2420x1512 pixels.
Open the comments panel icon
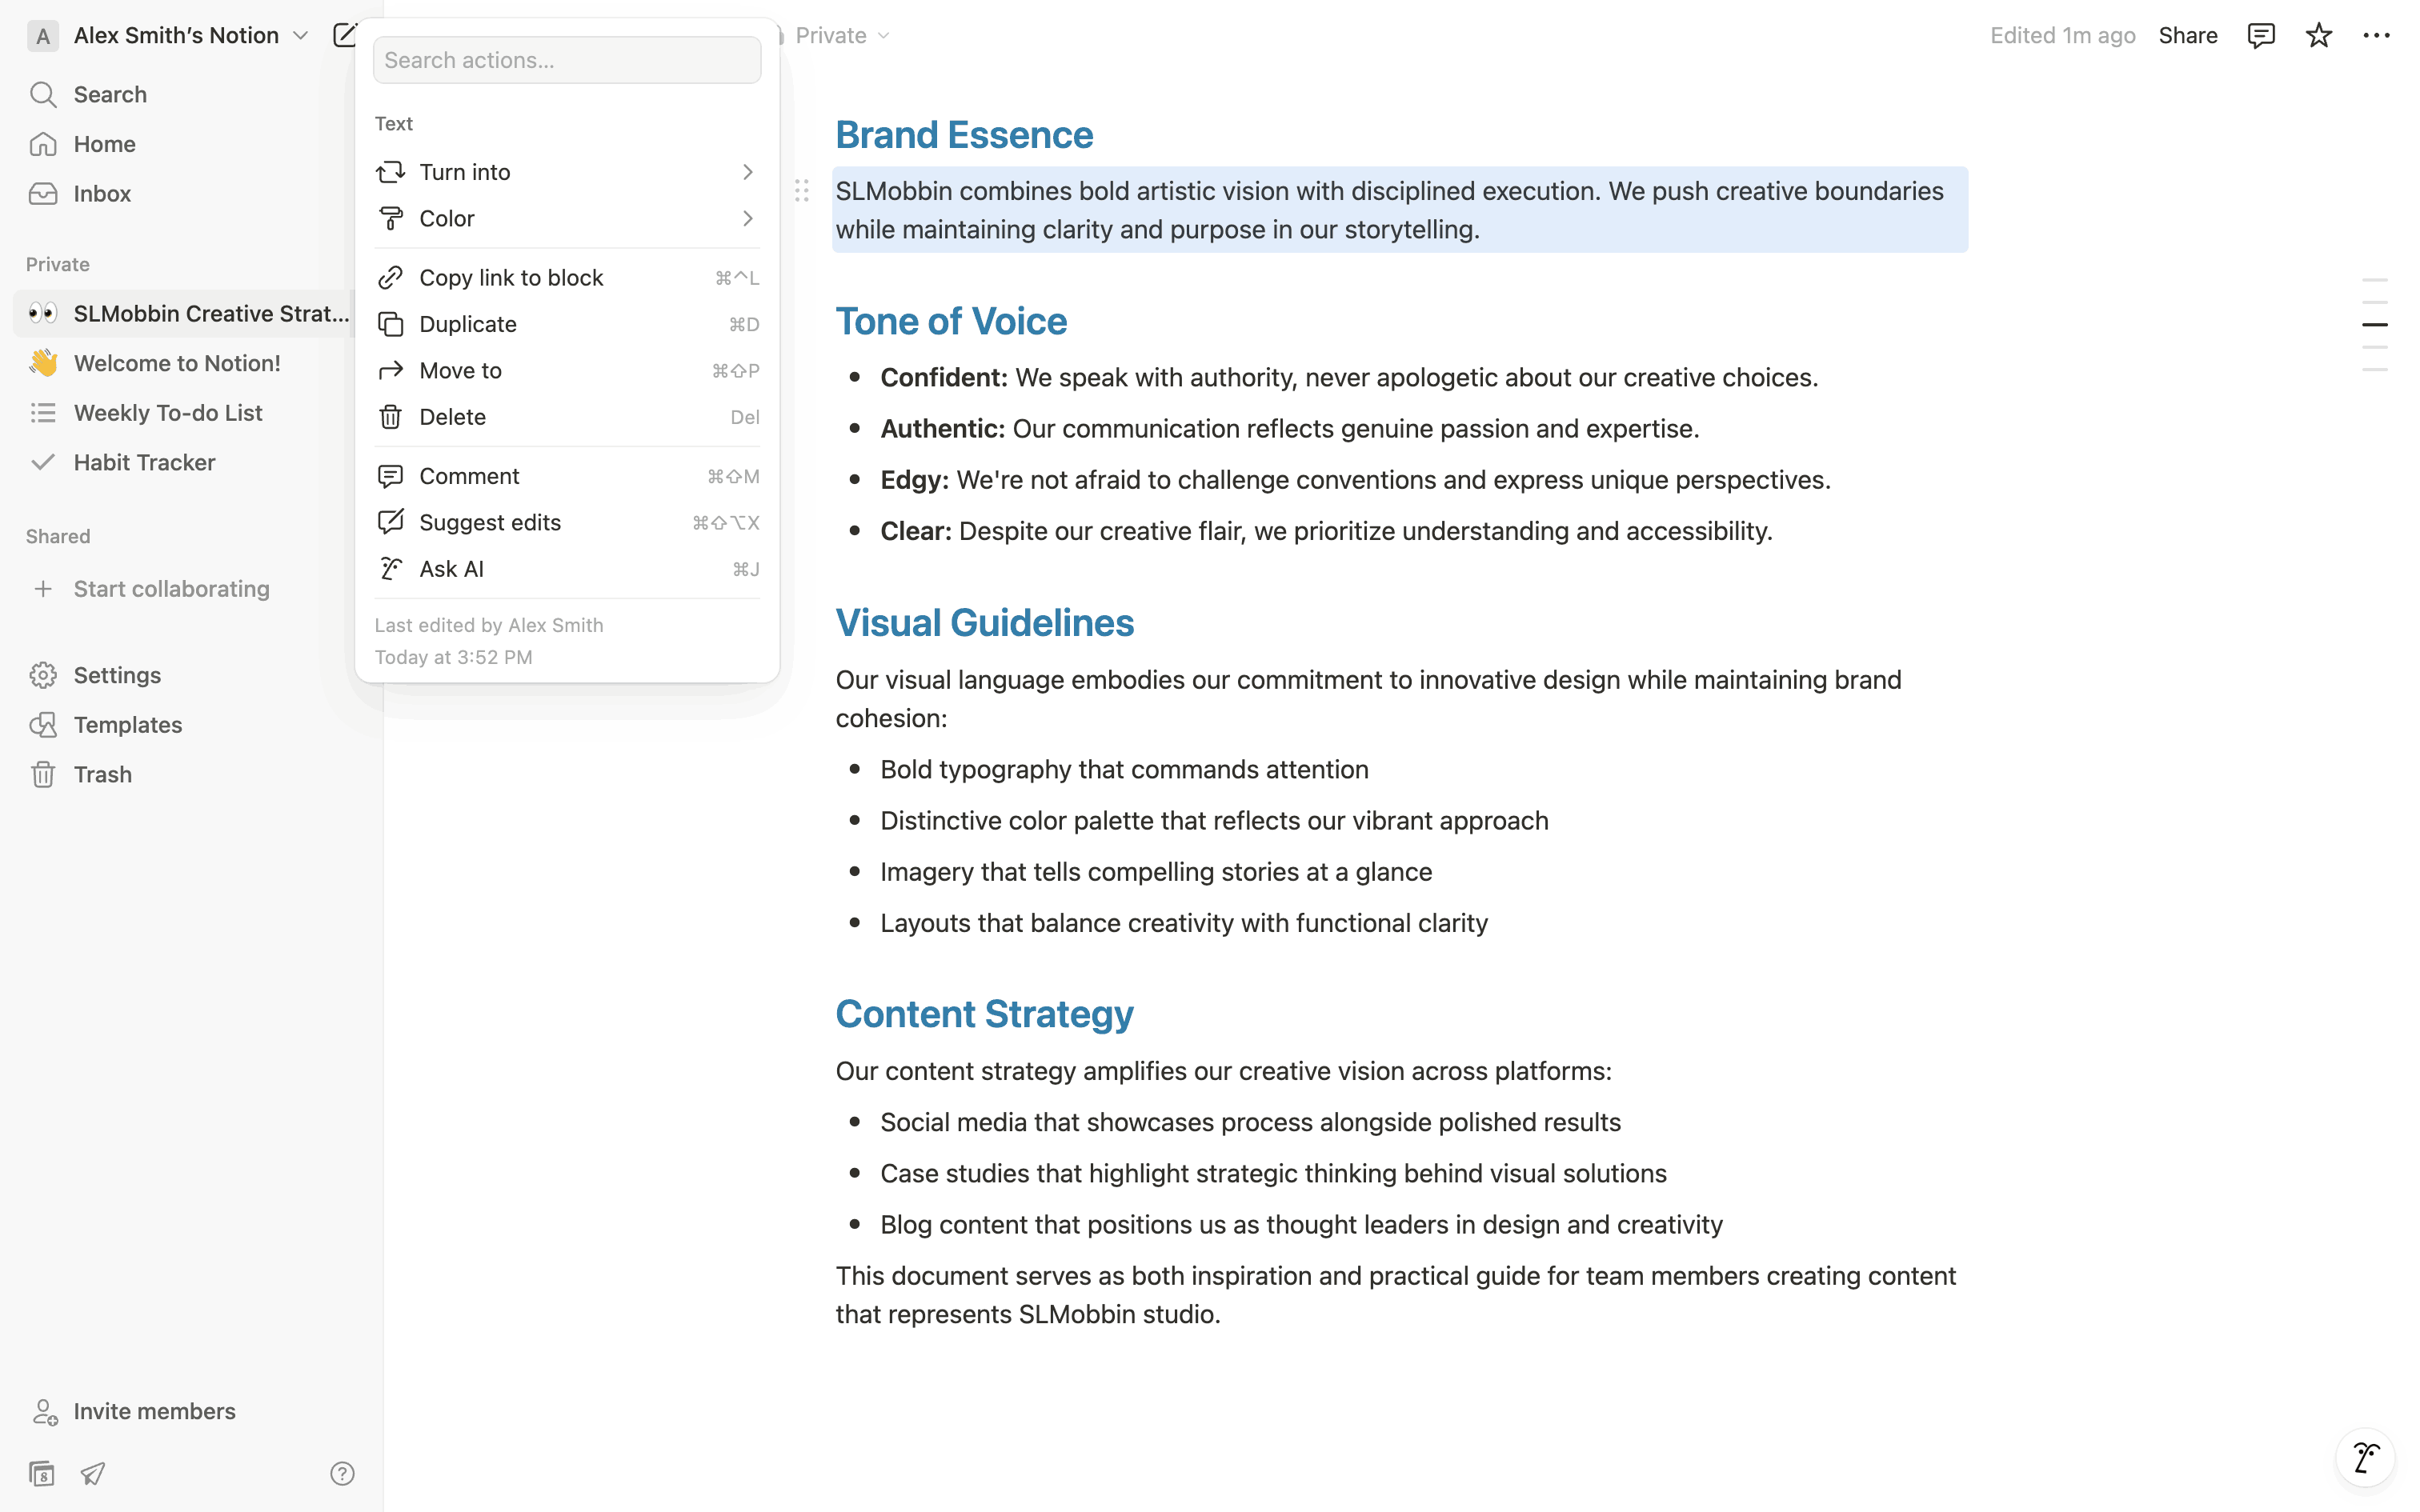(x=2260, y=35)
